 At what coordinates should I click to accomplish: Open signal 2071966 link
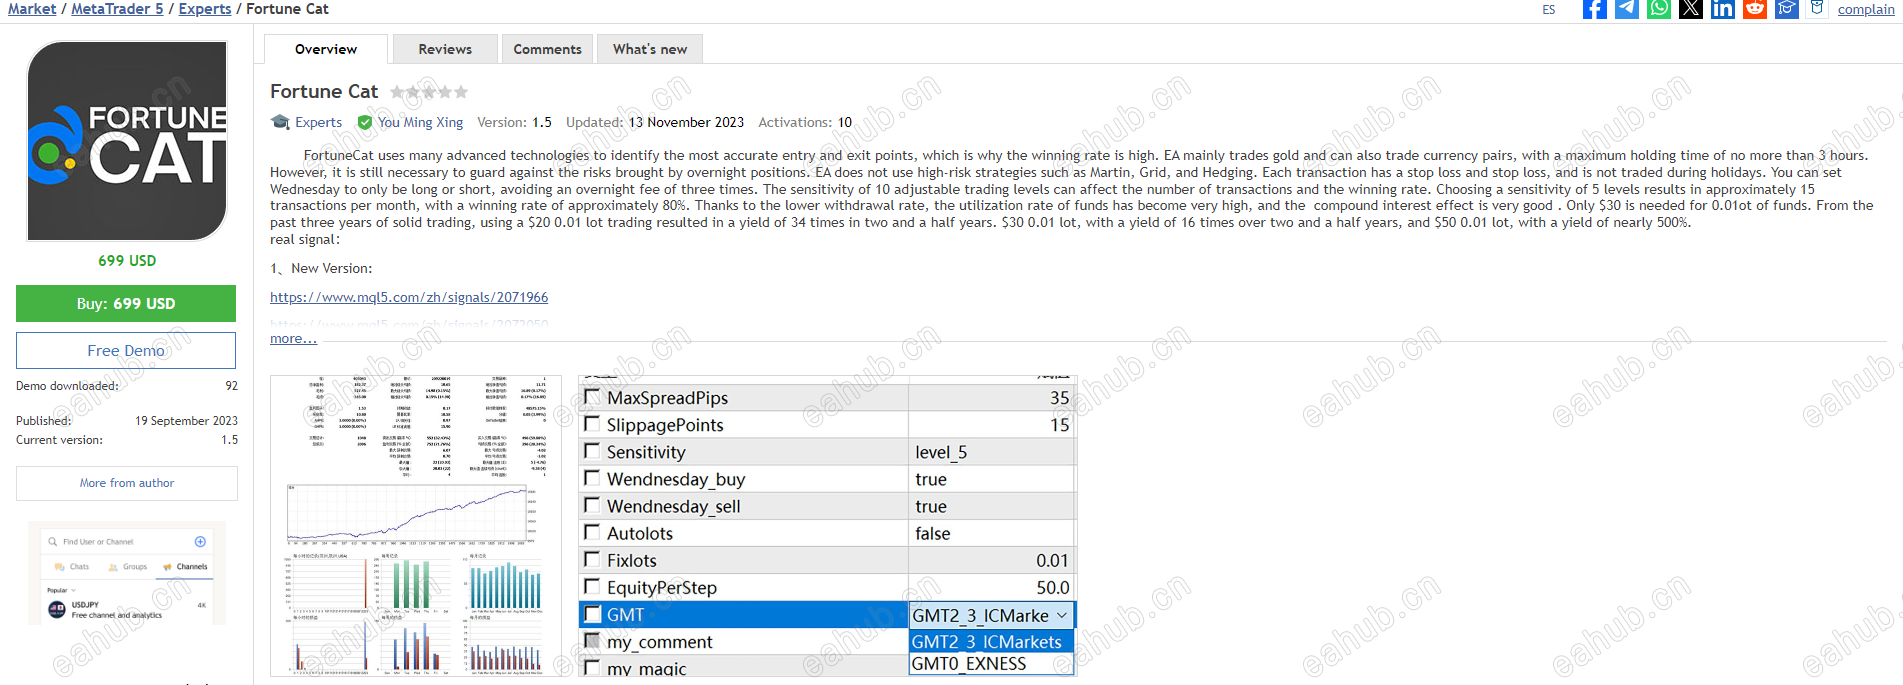409,297
